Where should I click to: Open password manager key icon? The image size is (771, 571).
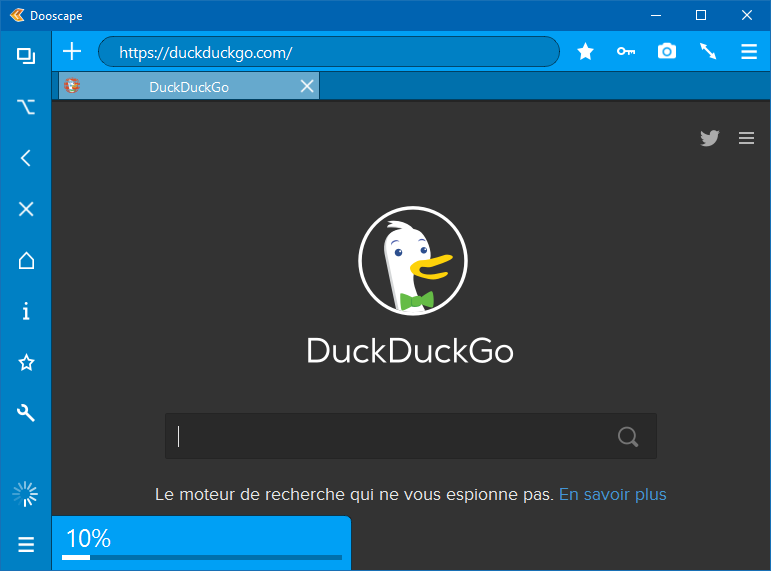tap(626, 52)
